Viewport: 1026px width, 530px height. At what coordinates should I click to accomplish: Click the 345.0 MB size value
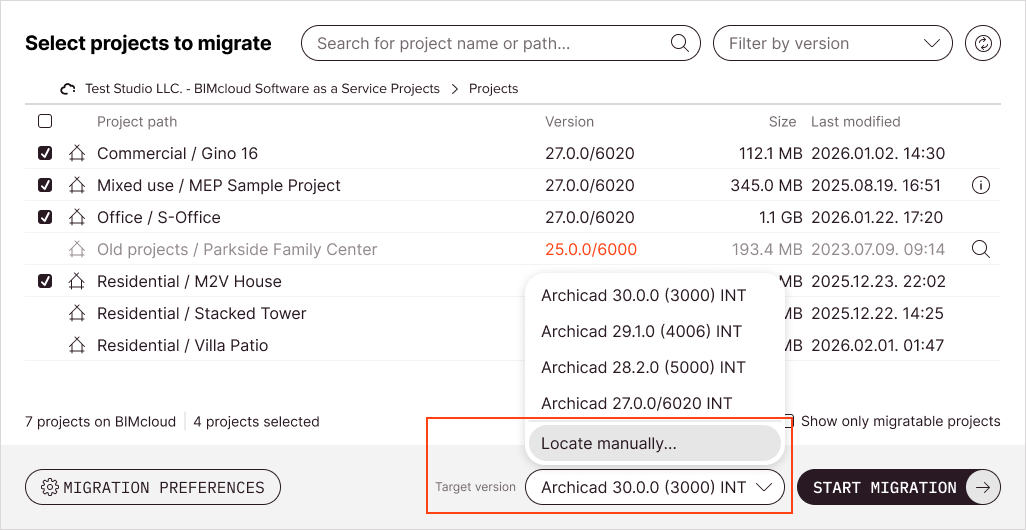(766, 186)
